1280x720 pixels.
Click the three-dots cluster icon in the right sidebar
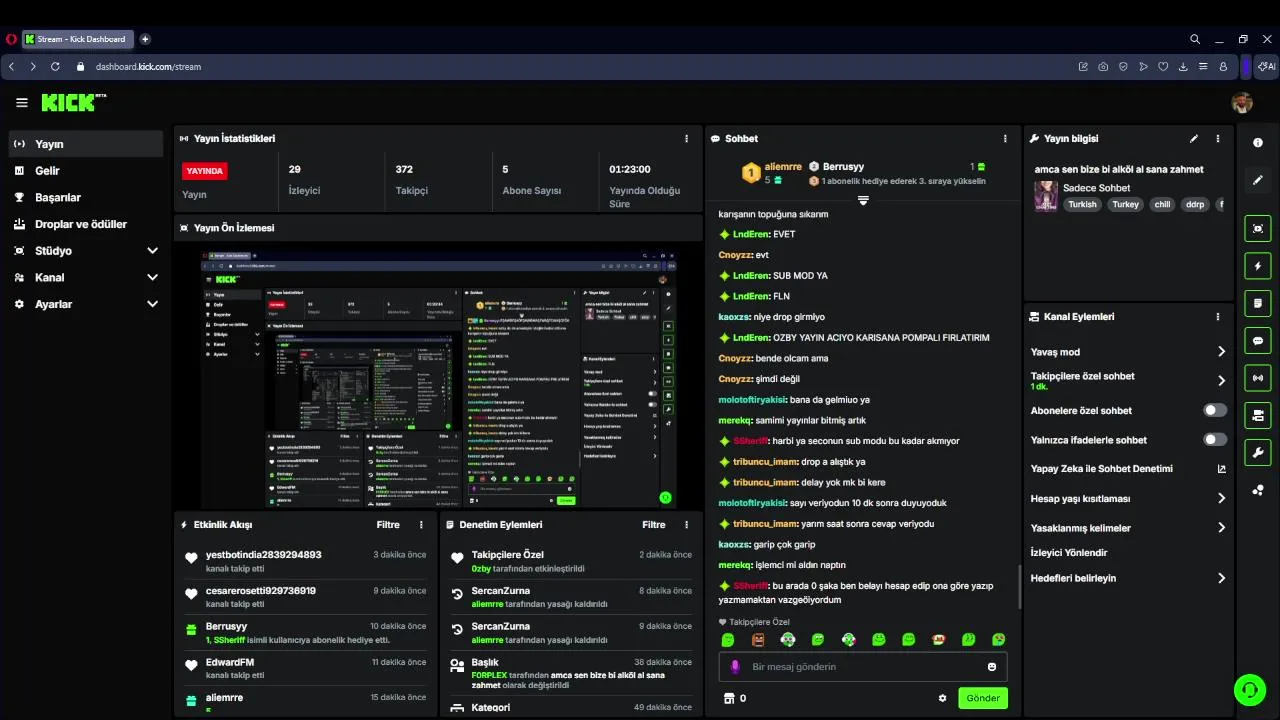coord(1258,490)
